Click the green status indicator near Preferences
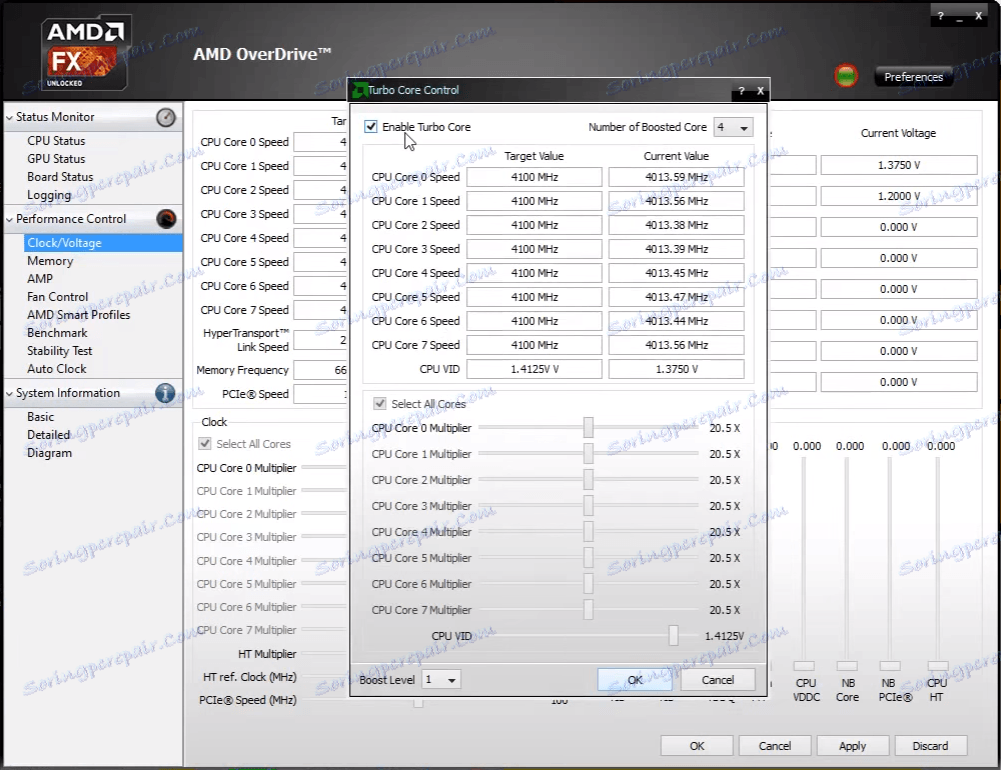 click(x=846, y=77)
